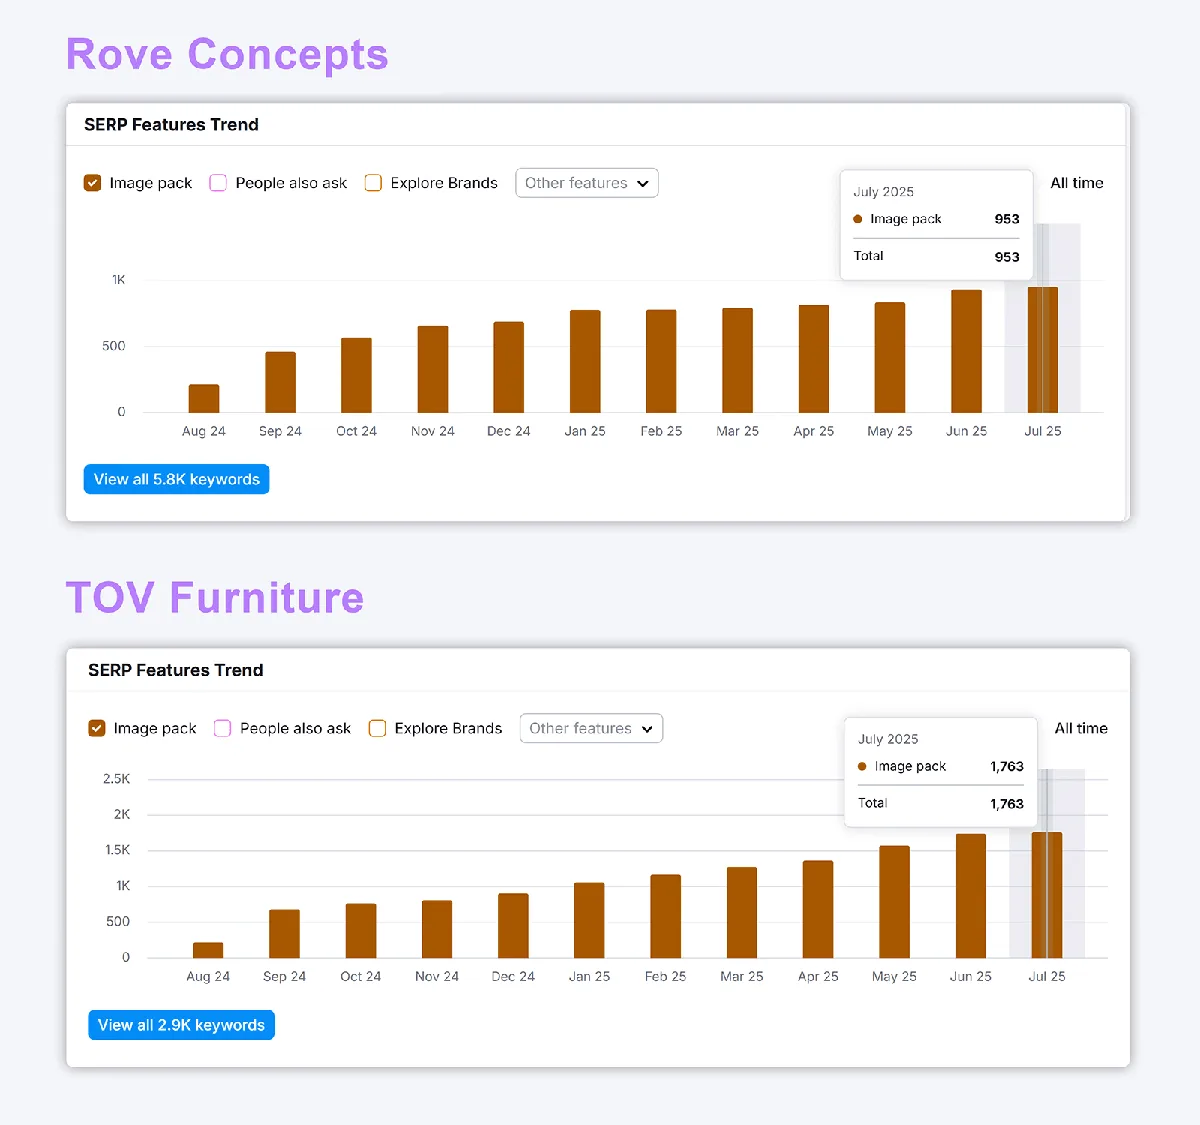Click the 2.5K axis label in TOV chart

(x=117, y=778)
